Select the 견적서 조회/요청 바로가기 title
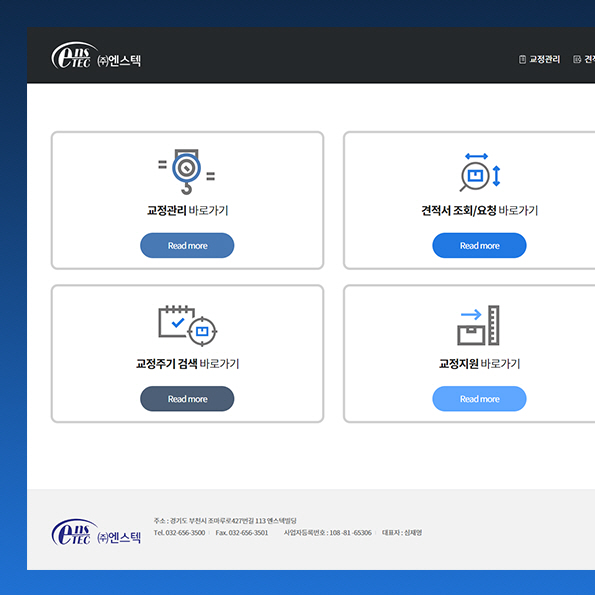This screenshot has height=595, width=595. click(x=480, y=211)
